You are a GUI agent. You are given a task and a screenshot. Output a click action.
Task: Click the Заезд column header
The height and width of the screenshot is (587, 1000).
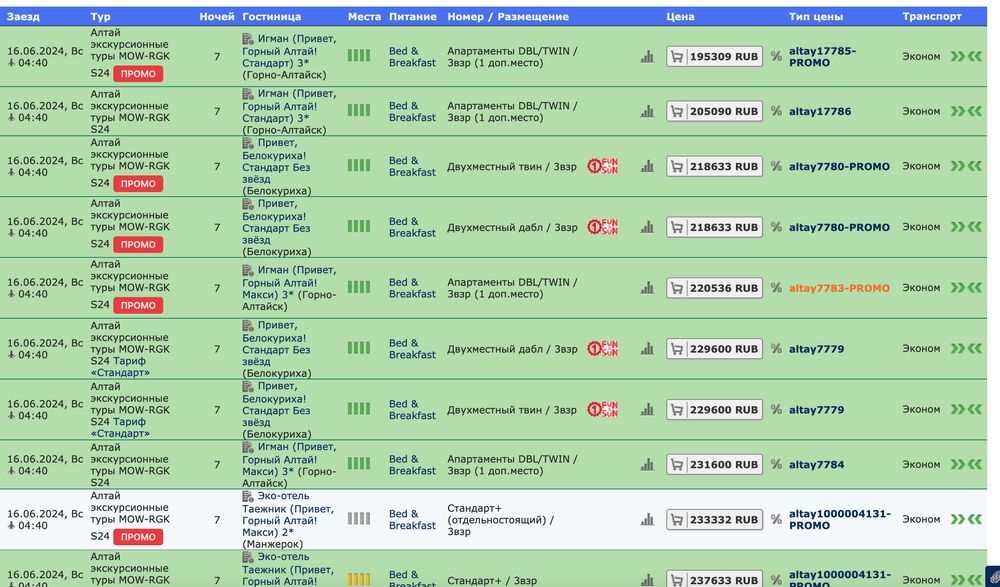(x=25, y=17)
